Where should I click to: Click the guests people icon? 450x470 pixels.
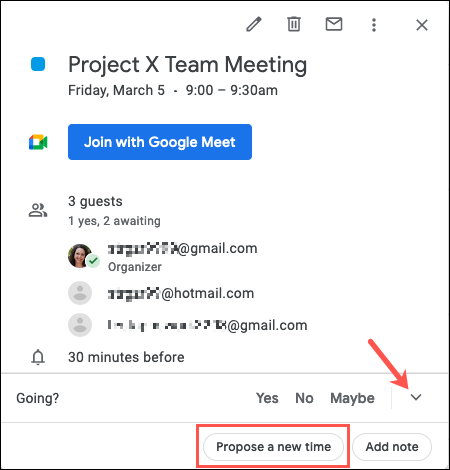pyautogui.click(x=38, y=210)
